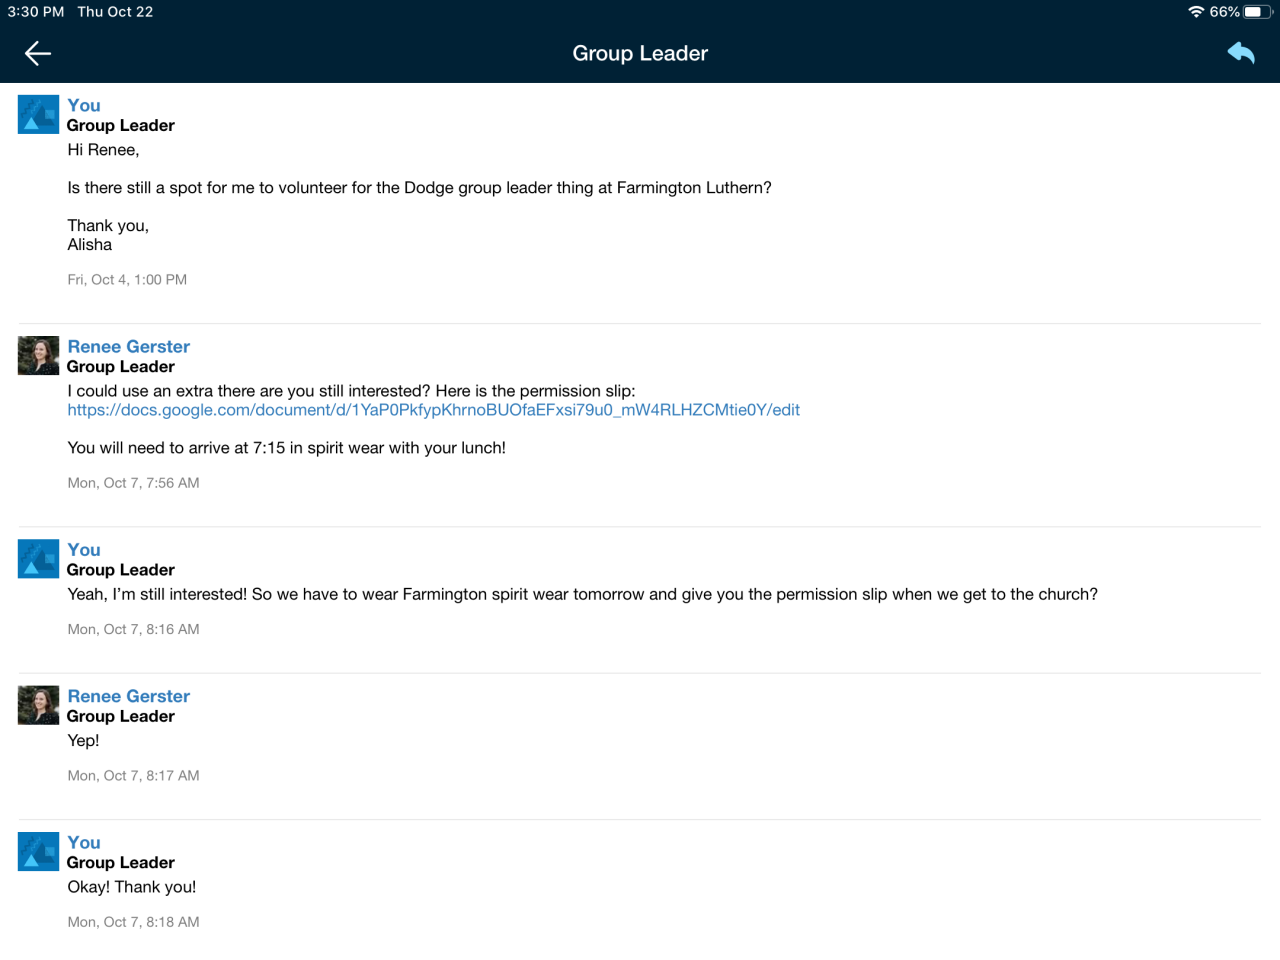1280x960 pixels.
Task: Tap the "Yep!" message text
Action: click(83, 741)
